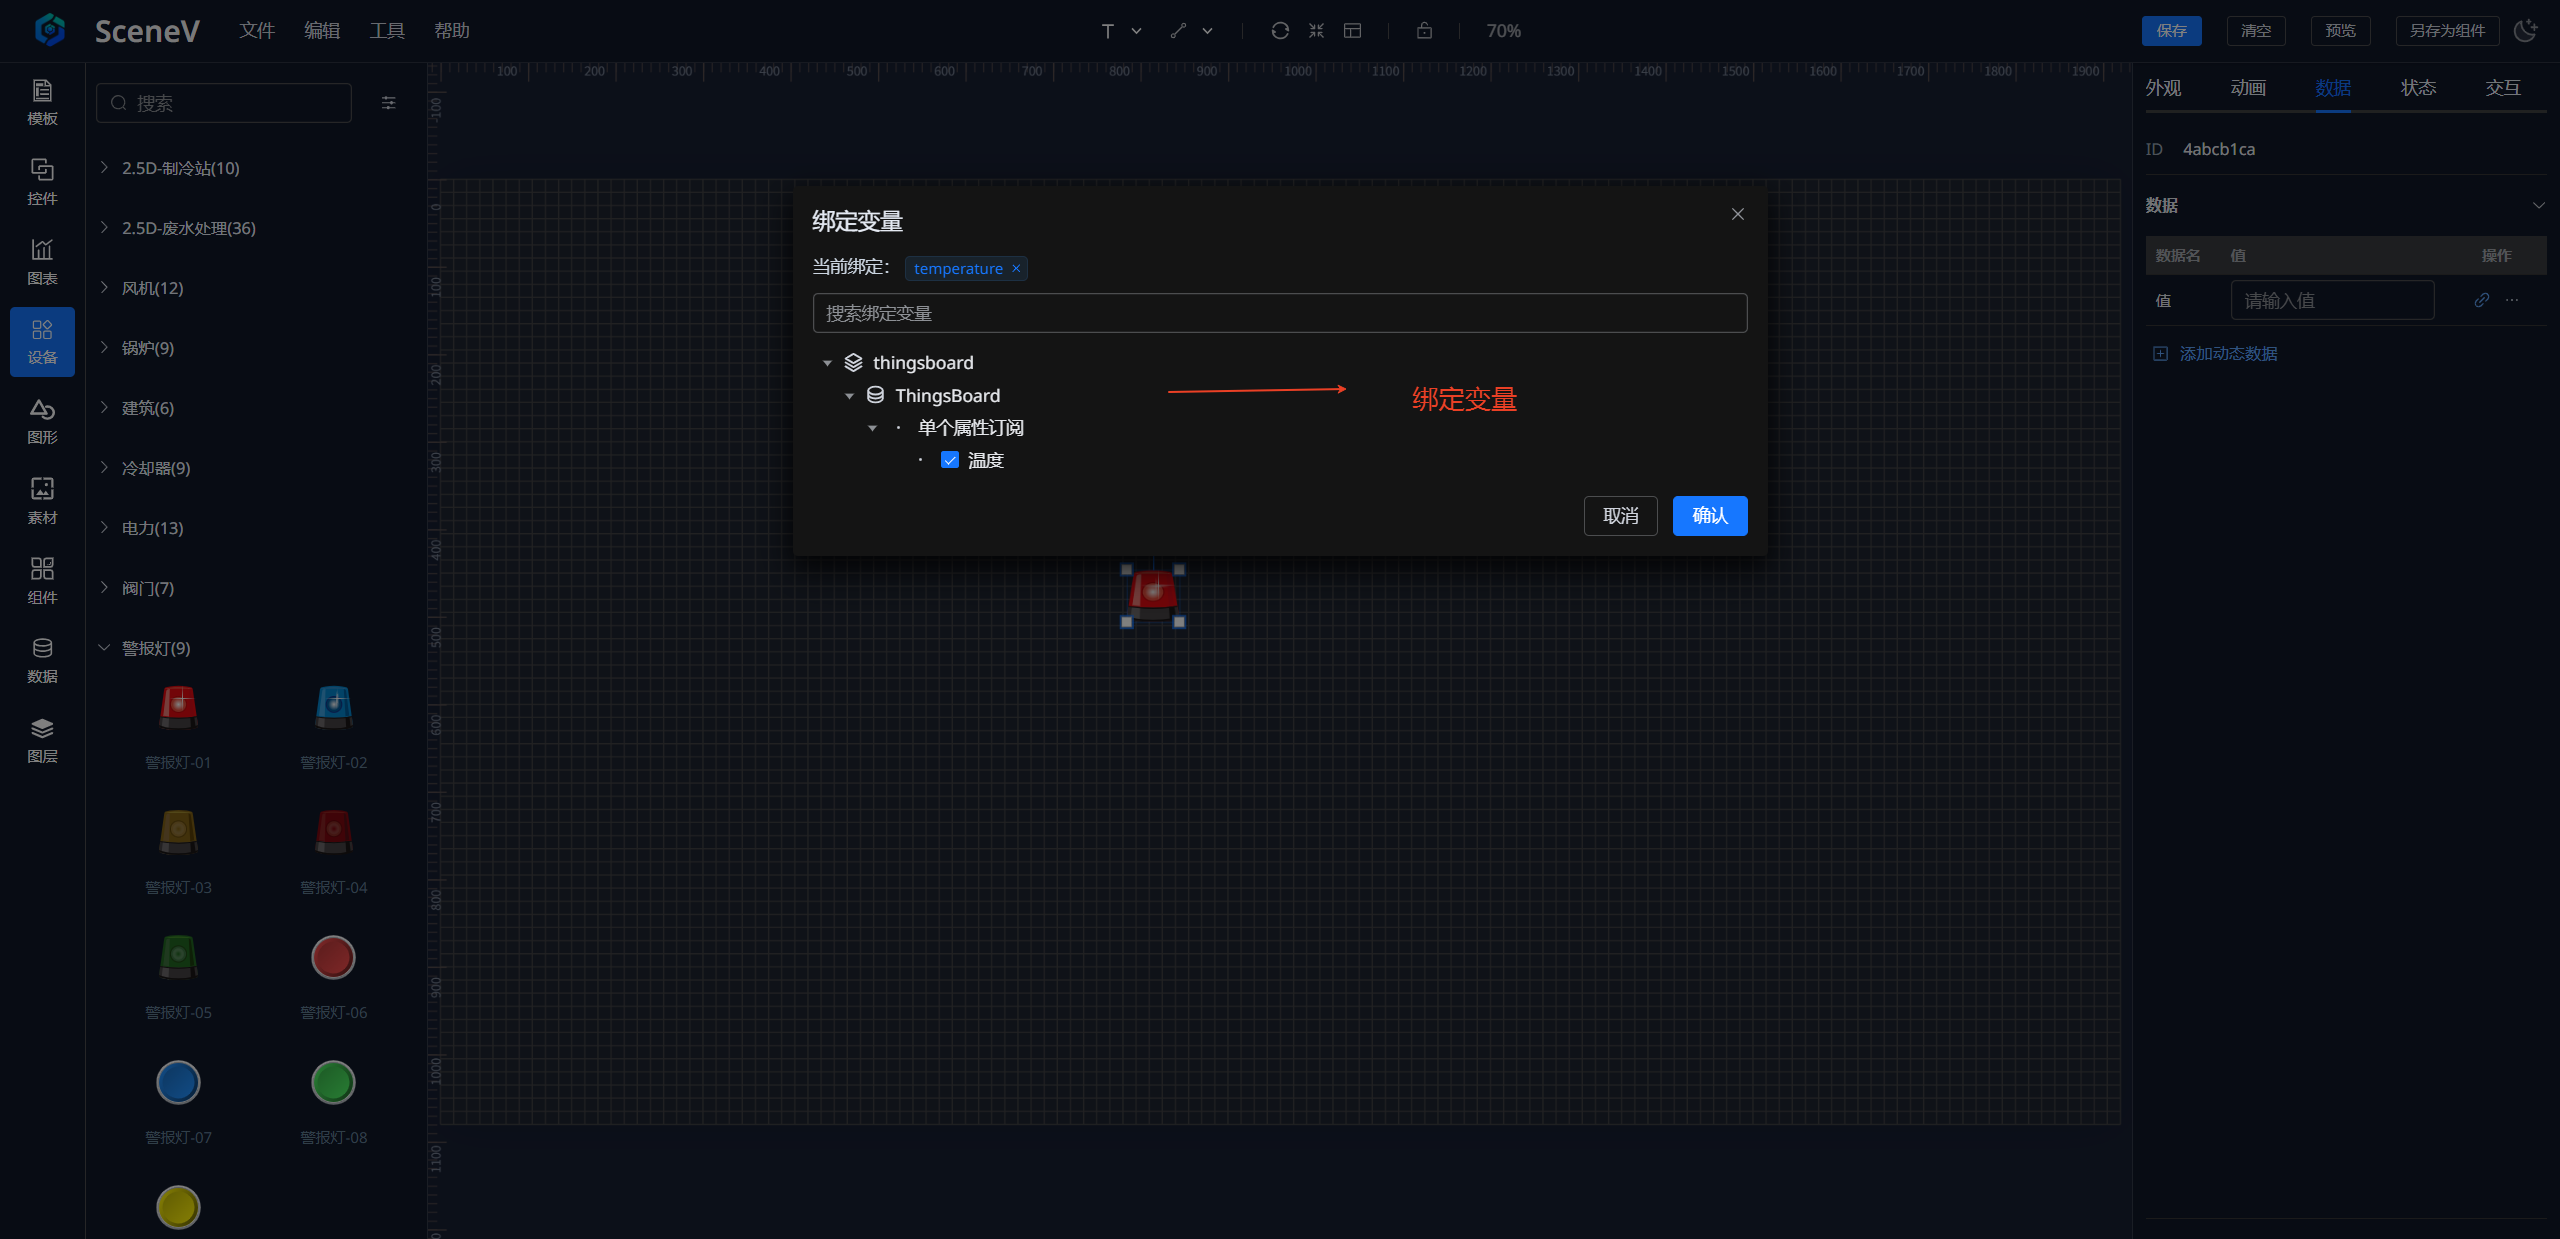Switch to the 动画 tab

[x=2247, y=88]
